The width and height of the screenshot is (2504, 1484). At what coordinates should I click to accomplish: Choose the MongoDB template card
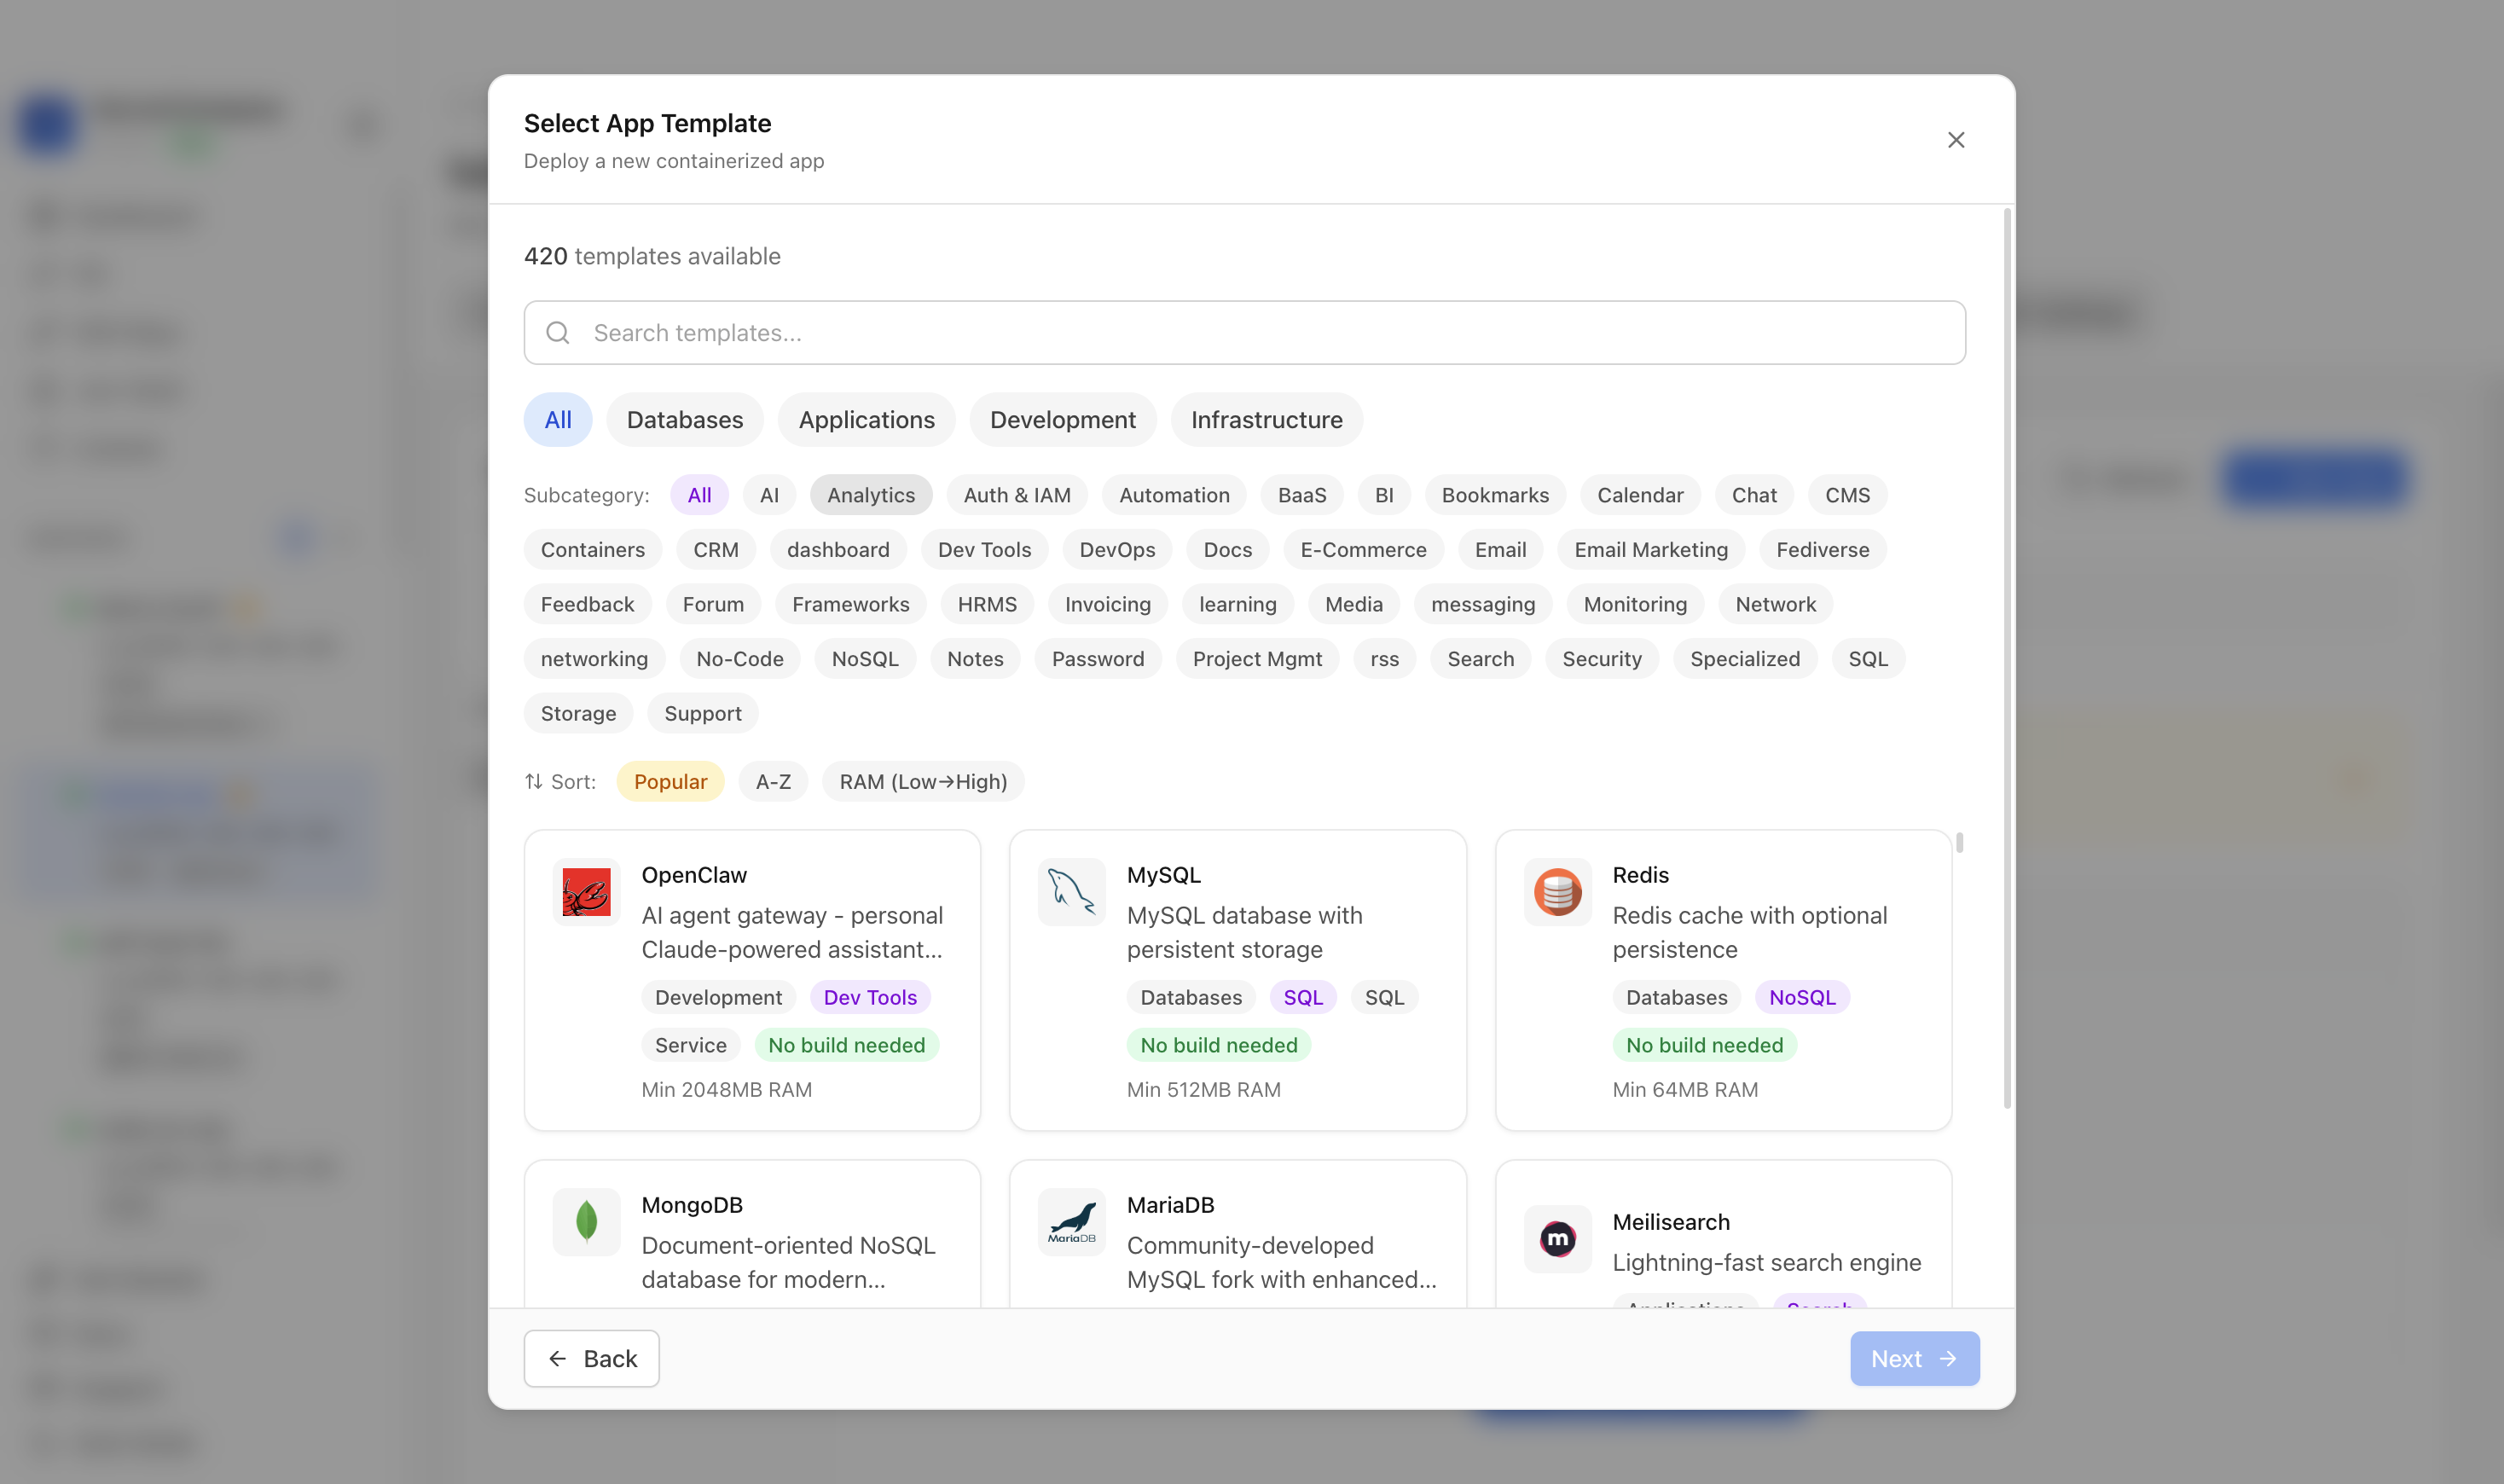[x=752, y=1234]
